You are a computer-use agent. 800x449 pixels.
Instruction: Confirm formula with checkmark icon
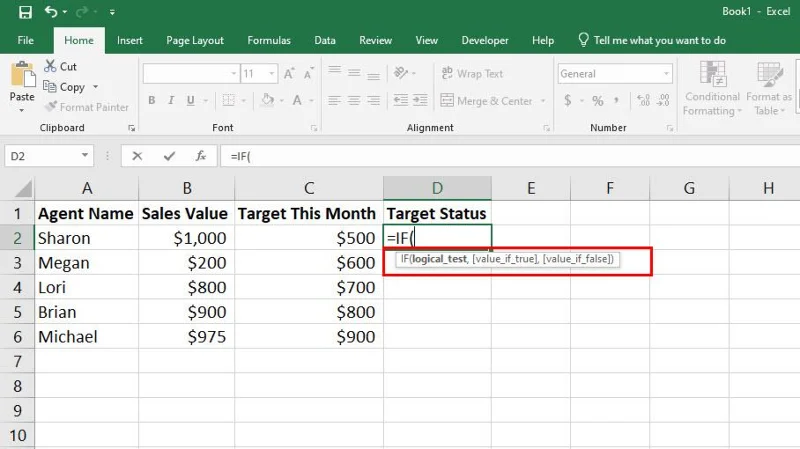click(x=169, y=156)
